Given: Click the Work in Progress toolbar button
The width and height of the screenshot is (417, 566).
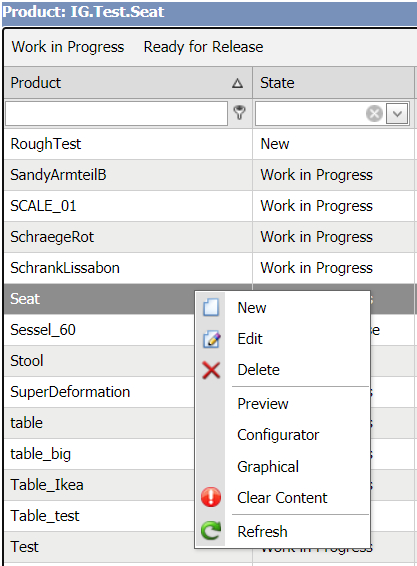Looking at the screenshot, I should coord(68,47).
